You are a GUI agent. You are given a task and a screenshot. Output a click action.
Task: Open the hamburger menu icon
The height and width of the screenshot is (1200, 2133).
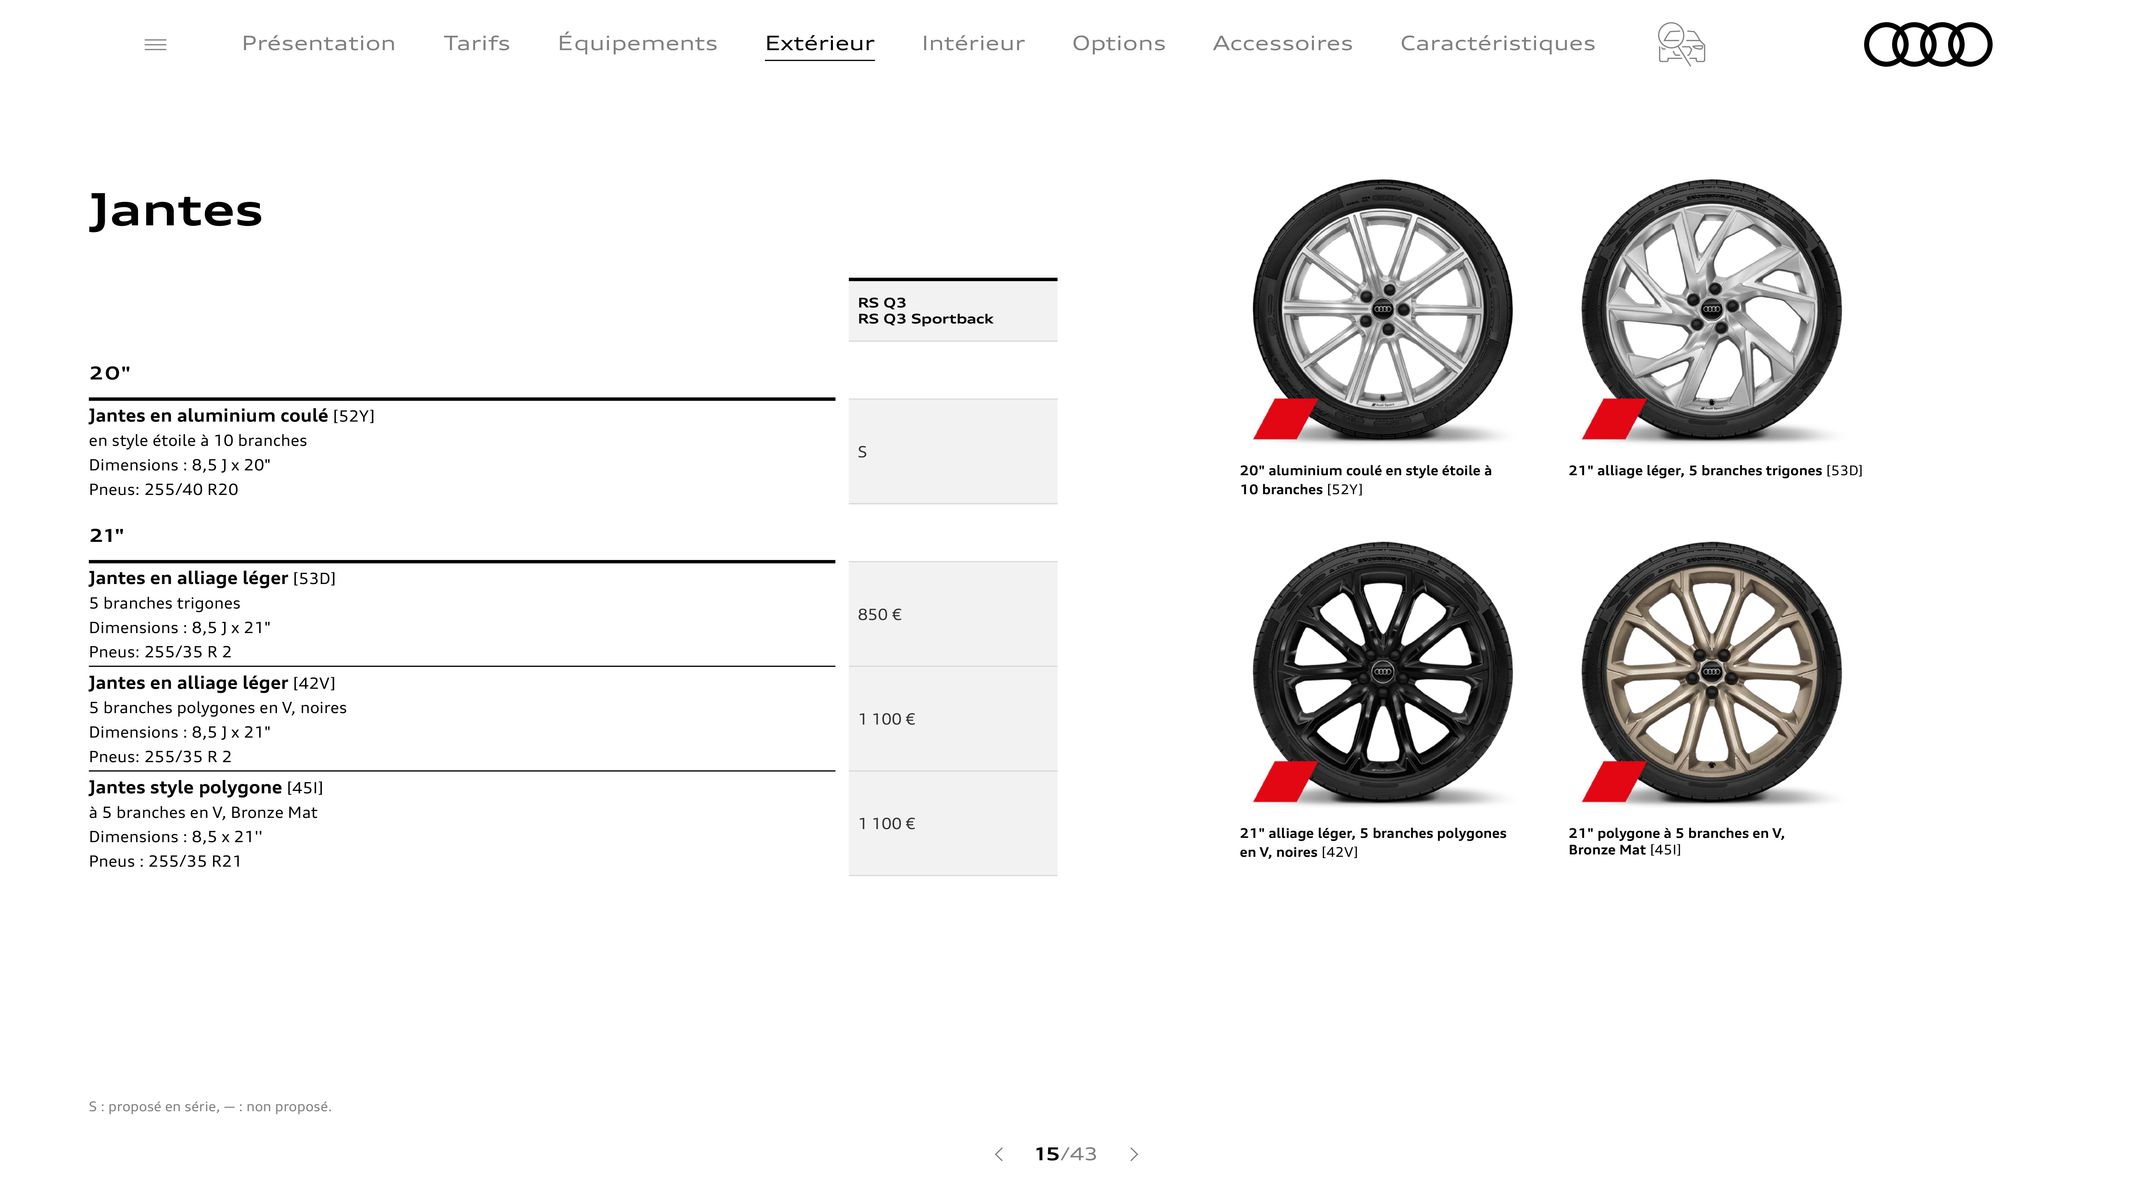pos(155,44)
